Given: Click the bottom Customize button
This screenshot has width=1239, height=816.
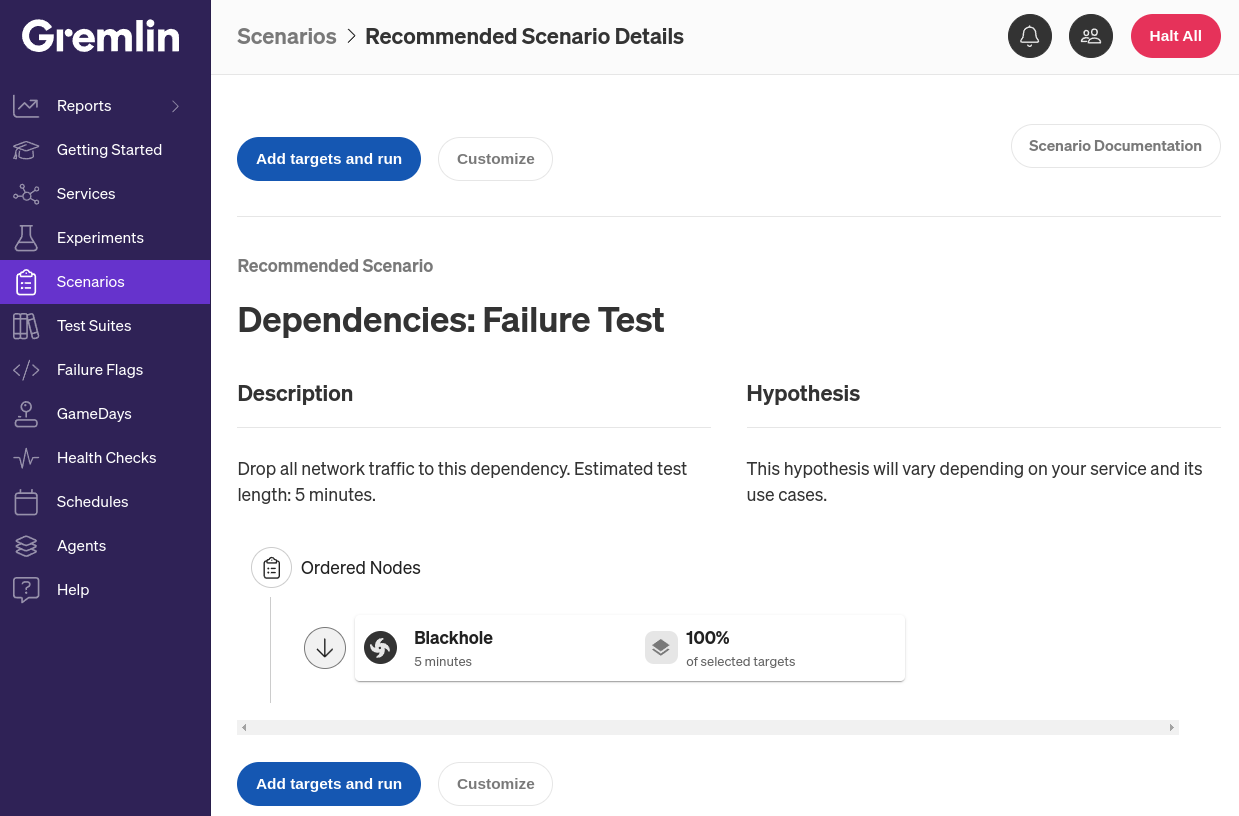Looking at the screenshot, I should (x=495, y=784).
